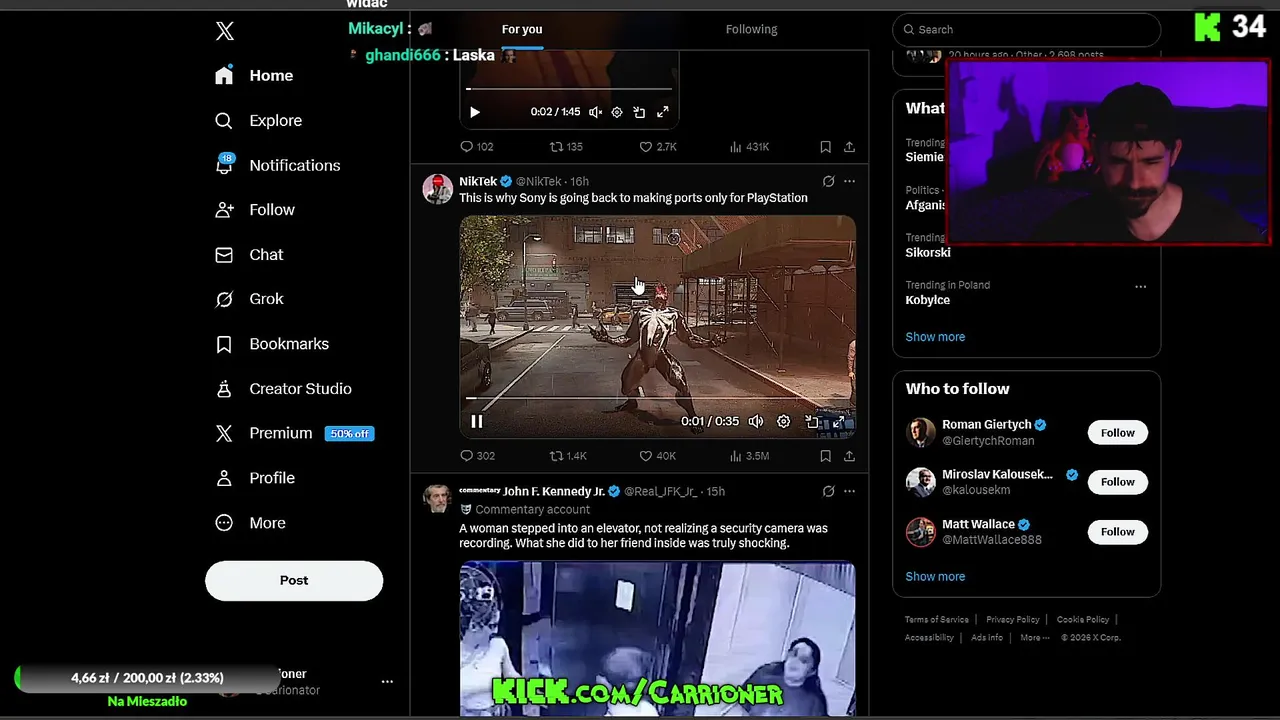The width and height of the screenshot is (1280, 720).
Task: Like the post with 2.7K likes
Action: tap(658, 147)
